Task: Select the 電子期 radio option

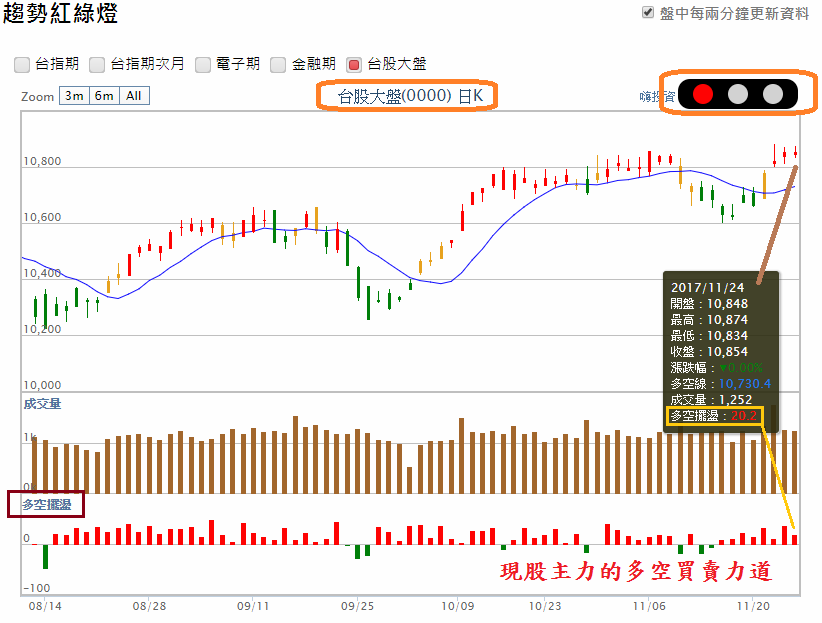Action: (x=203, y=65)
